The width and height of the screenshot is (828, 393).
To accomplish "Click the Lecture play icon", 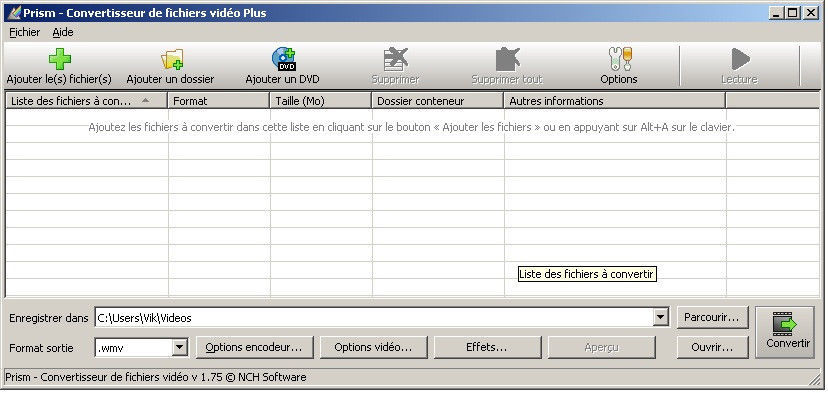I will [x=740, y=59].
